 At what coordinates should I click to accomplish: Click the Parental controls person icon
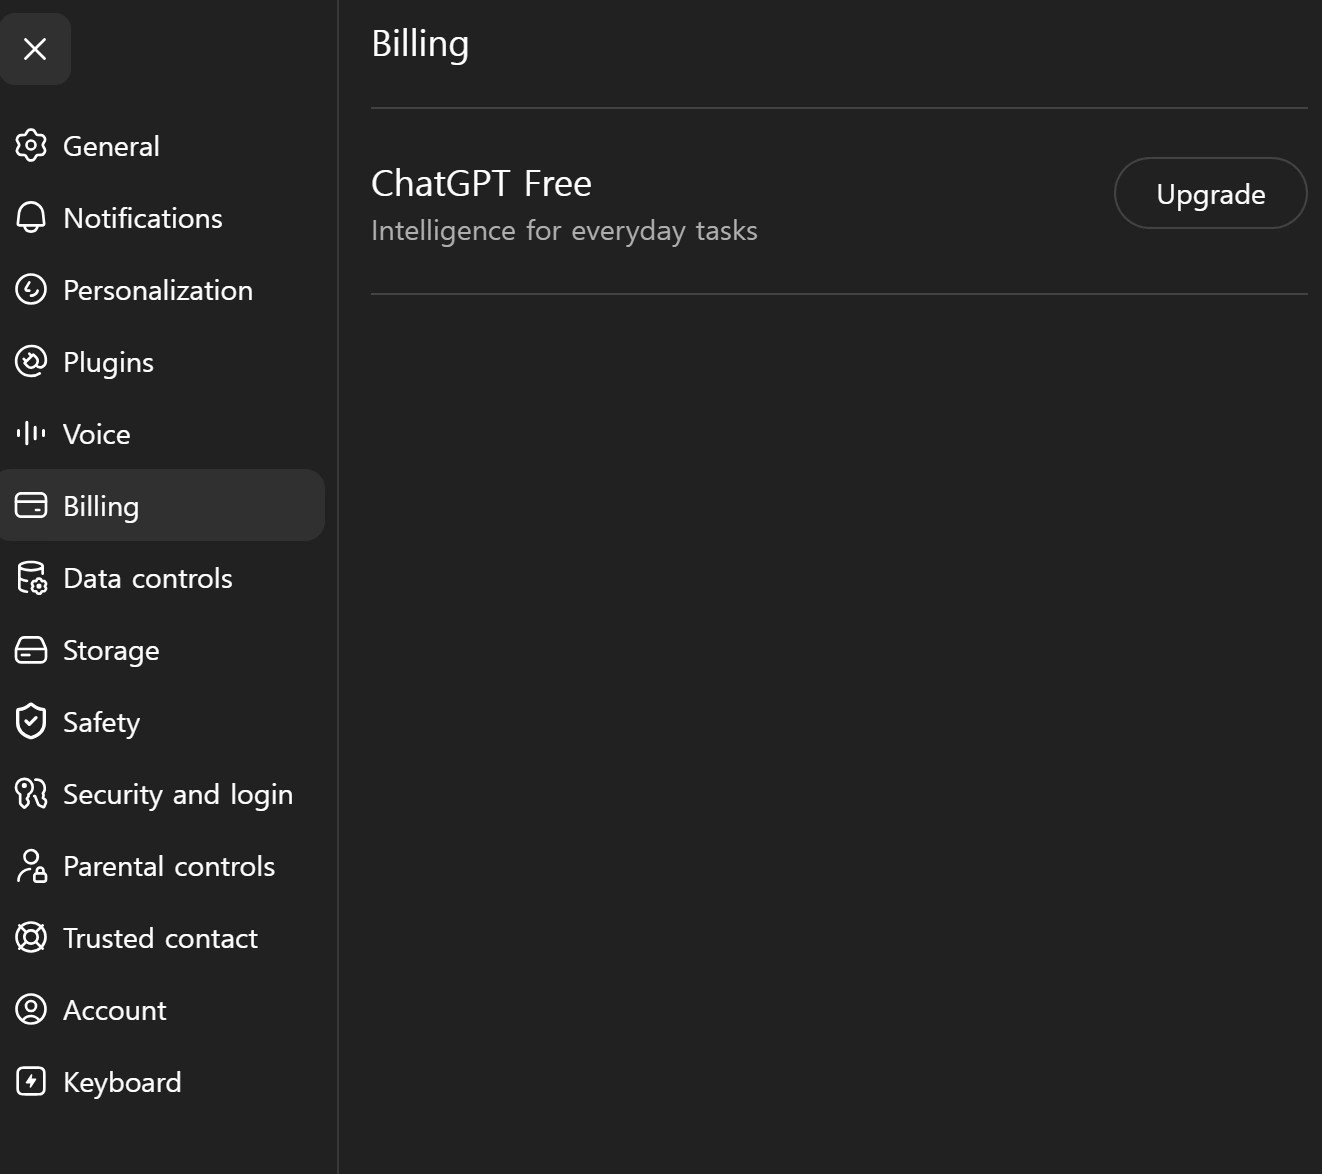[31, 866]
